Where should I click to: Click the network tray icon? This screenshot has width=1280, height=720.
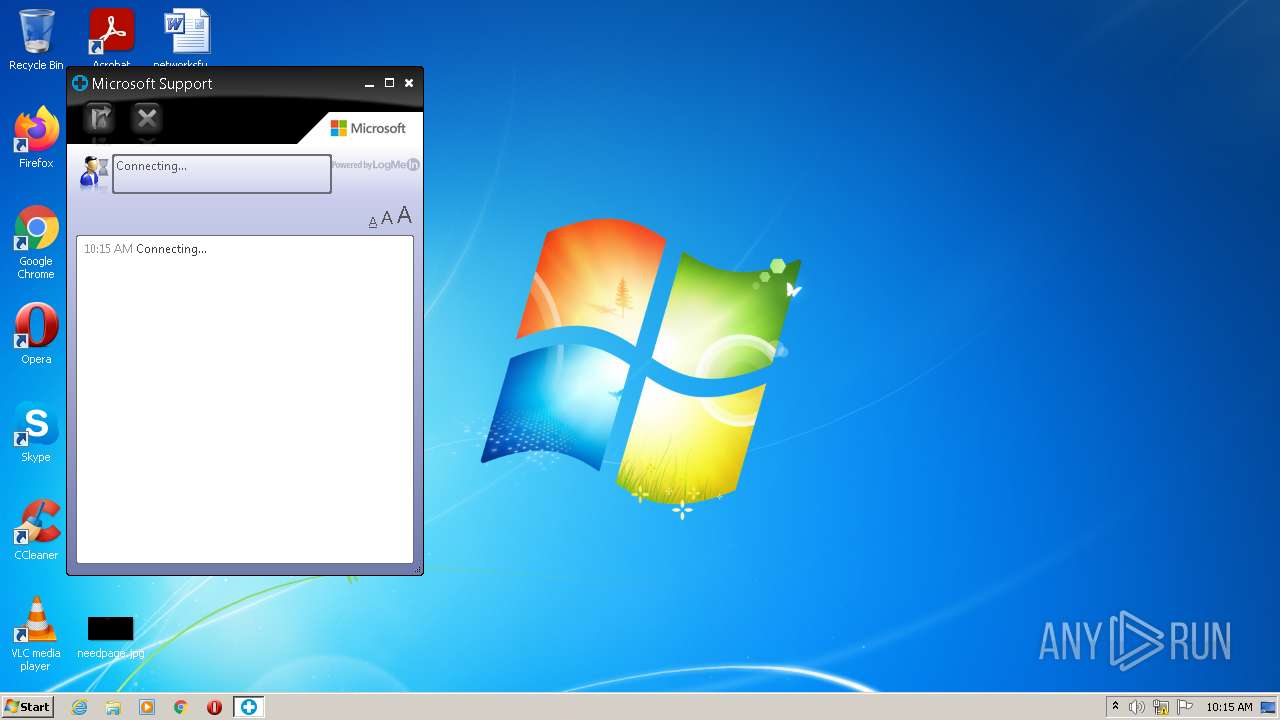tap(1161, 707)
